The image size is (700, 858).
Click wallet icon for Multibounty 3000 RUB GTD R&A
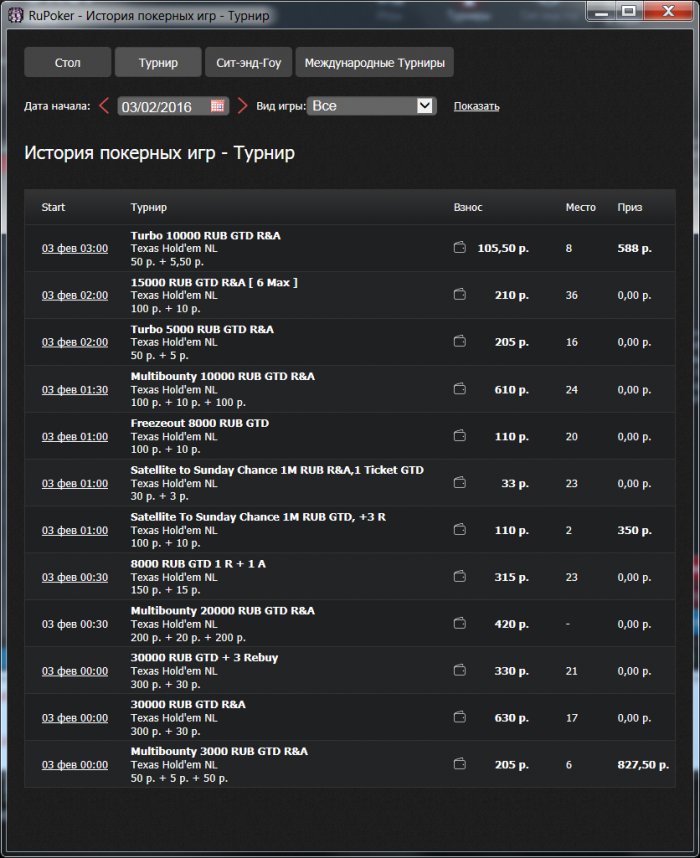click(460, 764)
